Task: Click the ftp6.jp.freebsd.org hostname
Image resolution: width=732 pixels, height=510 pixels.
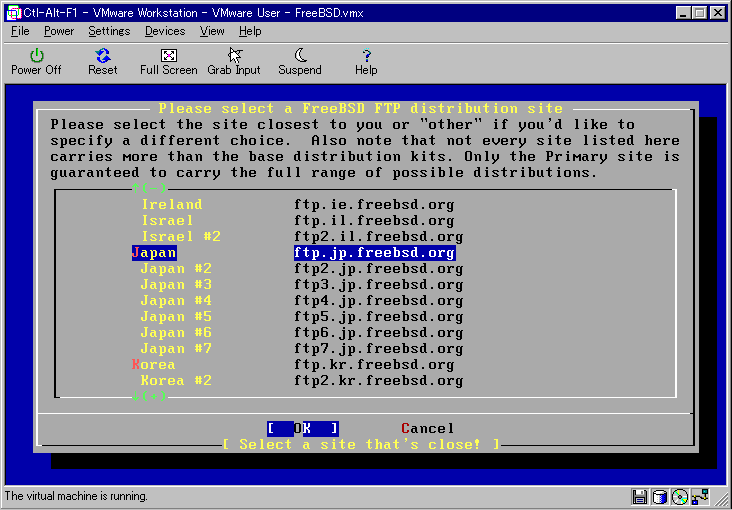Action: pos(379,333)
